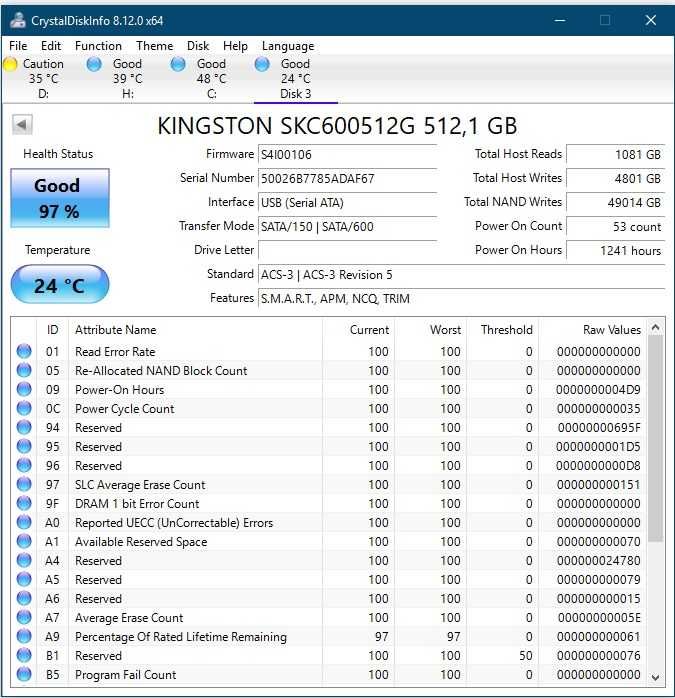Click the ID column header

pyautogui.click(x=53, y=330)
